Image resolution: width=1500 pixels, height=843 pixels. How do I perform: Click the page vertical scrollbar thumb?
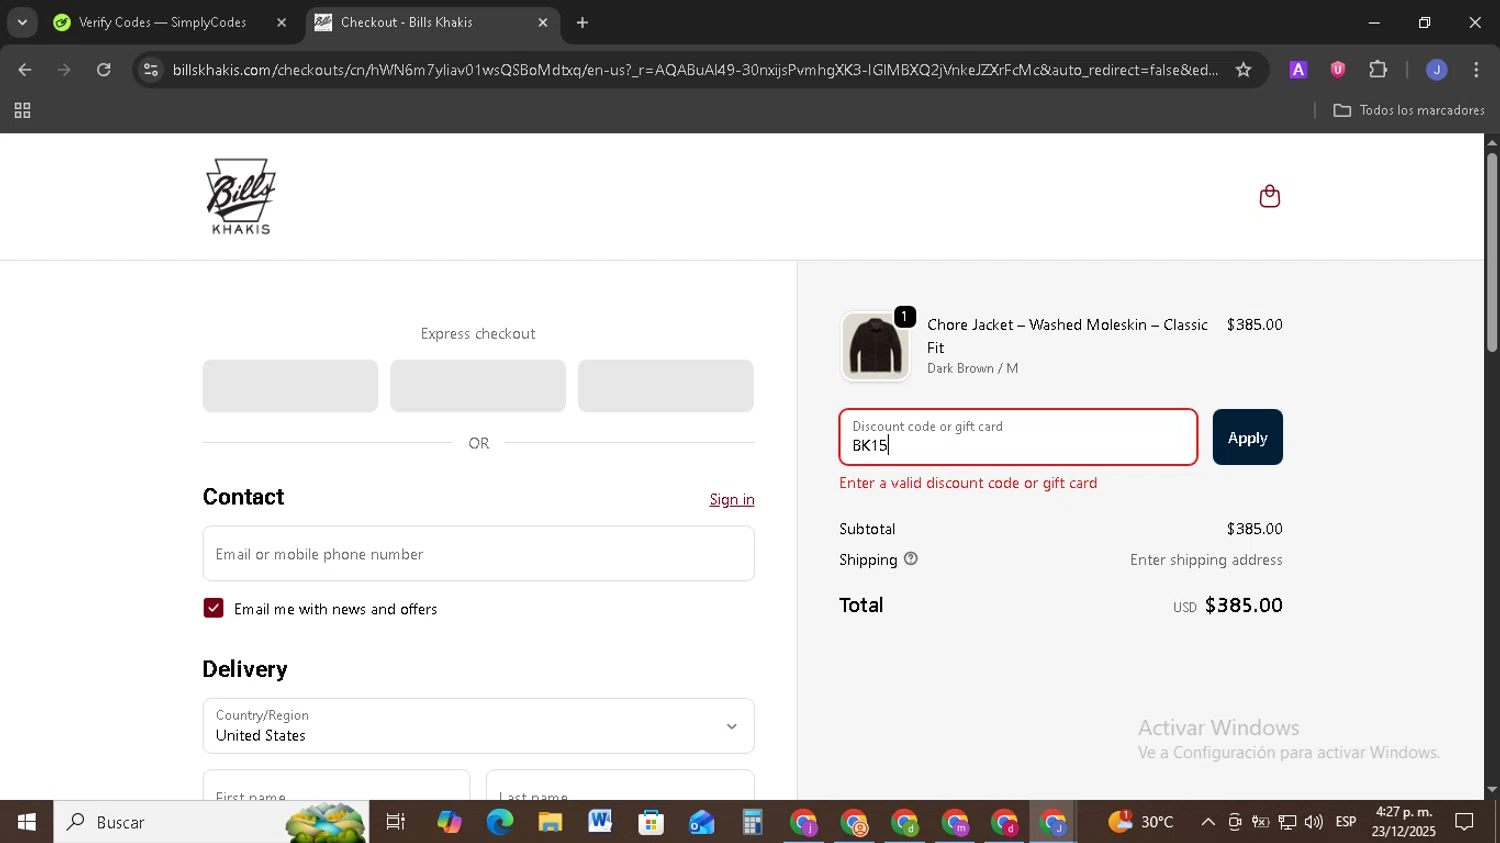point(1491,250)
